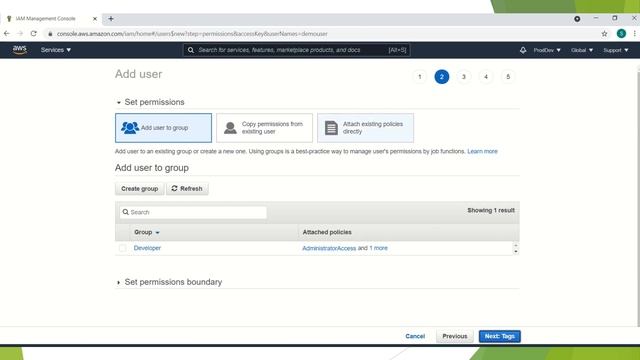Jump to wizard step 5
The height and width of the screenshot is (360, 640).
(508, 77)
